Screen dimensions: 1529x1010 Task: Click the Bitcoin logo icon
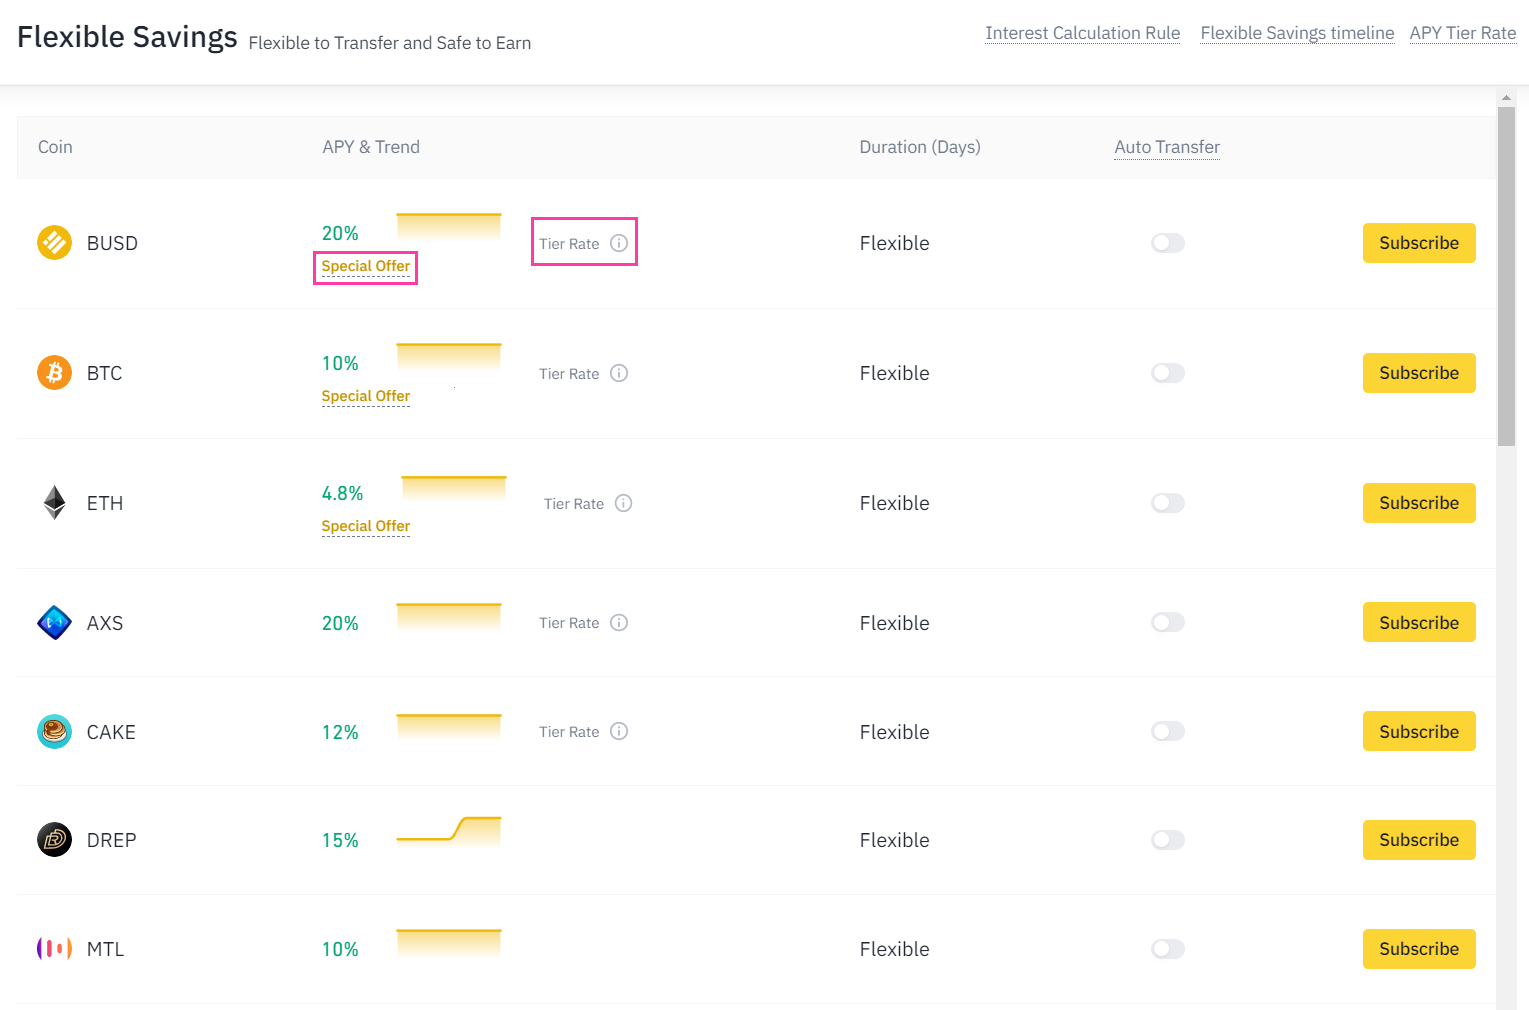coord(54,373)
